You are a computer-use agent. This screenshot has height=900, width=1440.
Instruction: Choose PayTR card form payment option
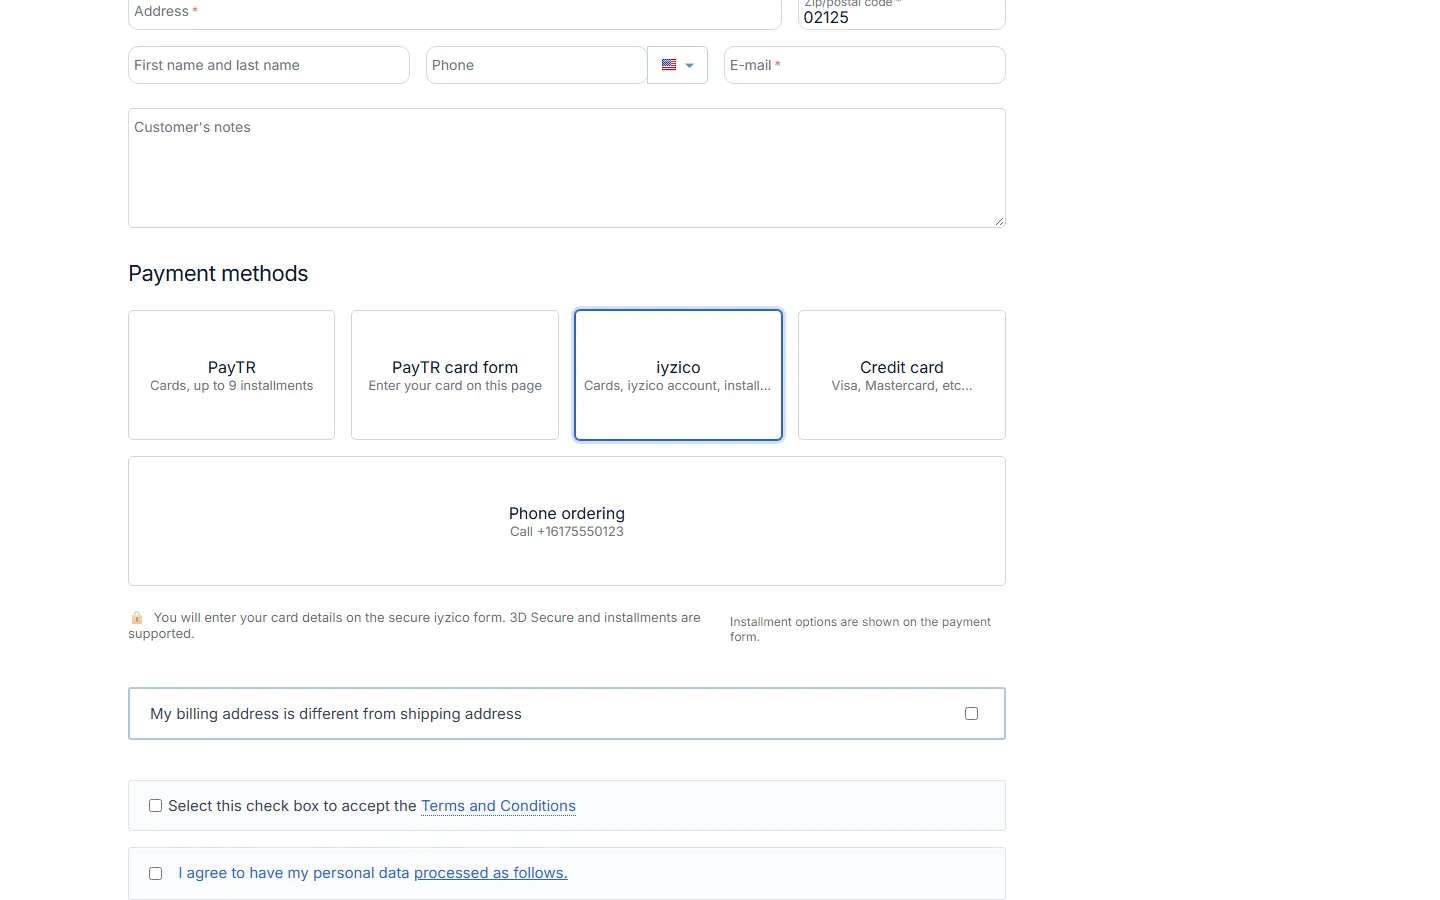click(x=455, y=375)
